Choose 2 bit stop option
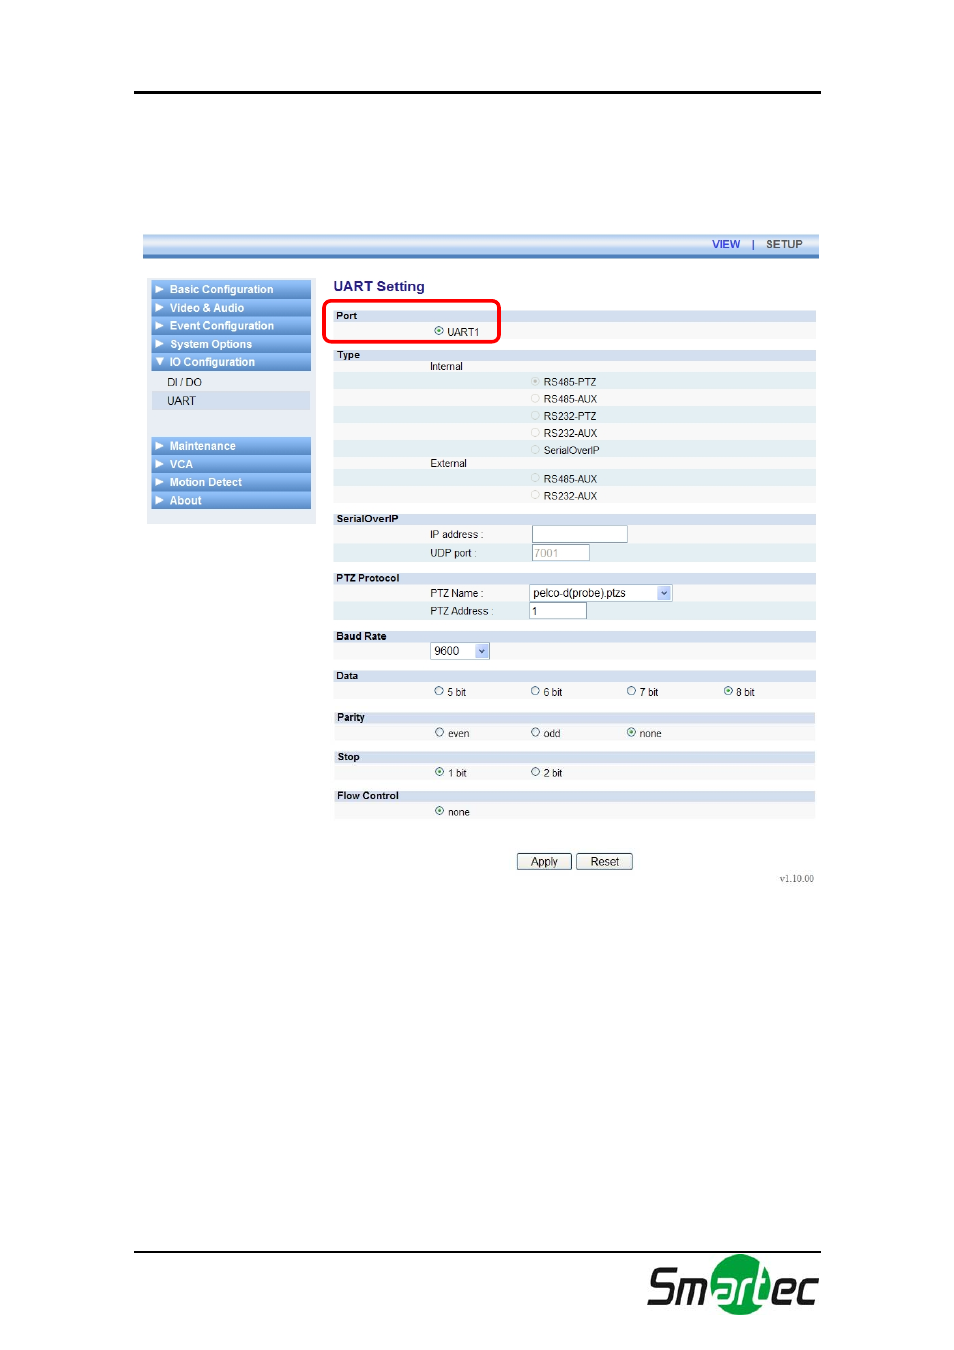This screenshot has height=1350, width=954. pyautogui.click(x=535, y=772)
